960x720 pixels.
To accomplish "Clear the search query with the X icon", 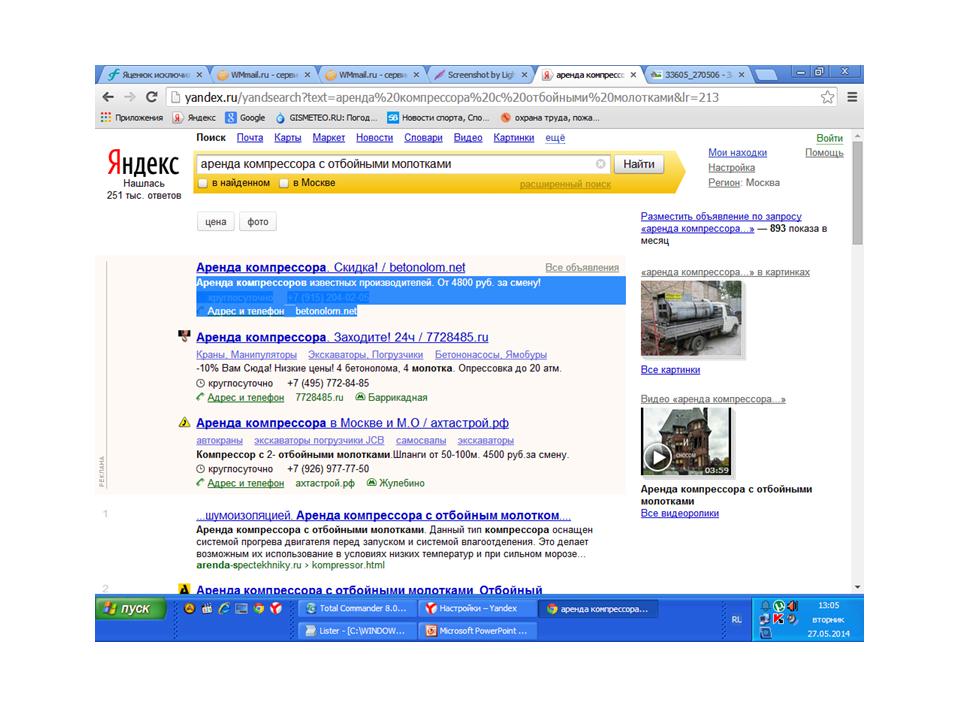I will [x=601, y=164].
